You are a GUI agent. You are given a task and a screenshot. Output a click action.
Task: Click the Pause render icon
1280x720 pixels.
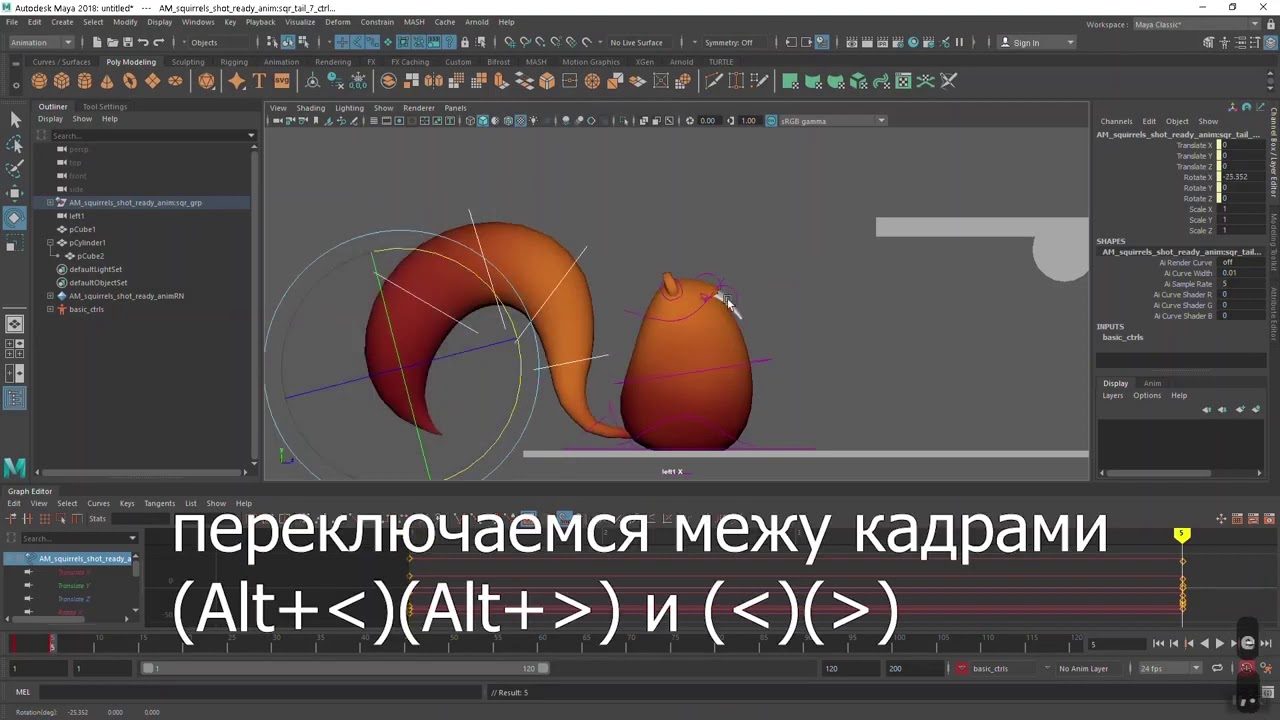(x=959, y=42)
